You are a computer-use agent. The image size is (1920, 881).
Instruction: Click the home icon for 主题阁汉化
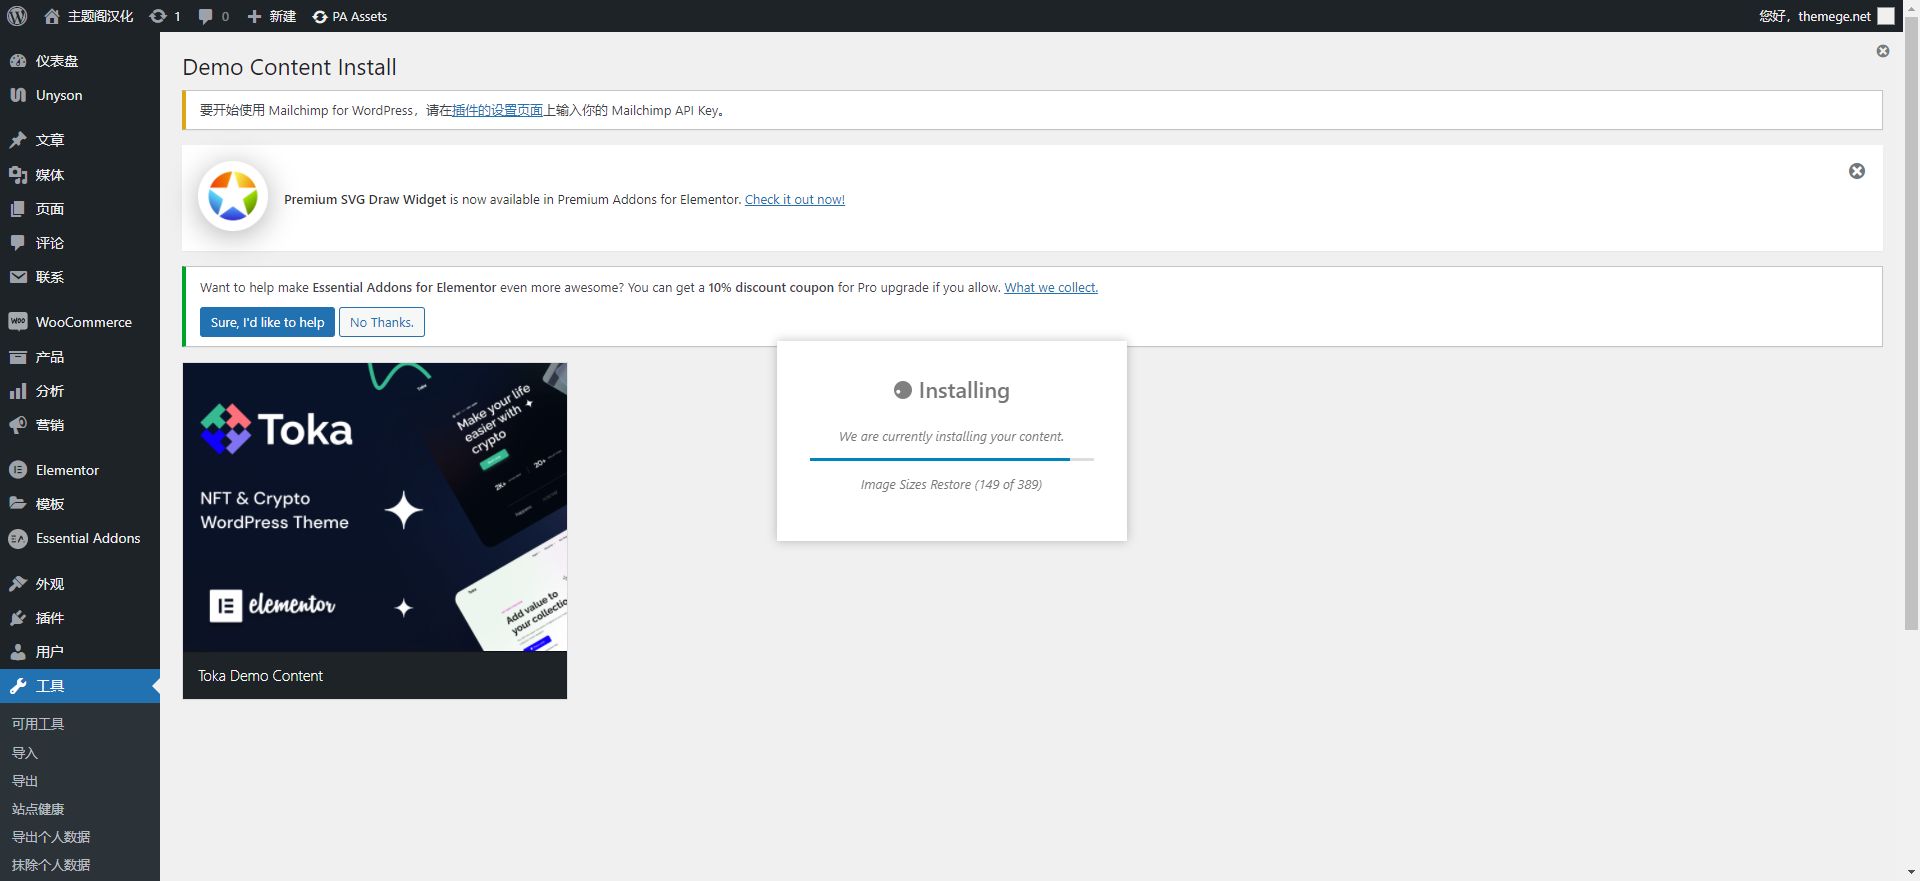pyautogui.click(x=52, y=16)
